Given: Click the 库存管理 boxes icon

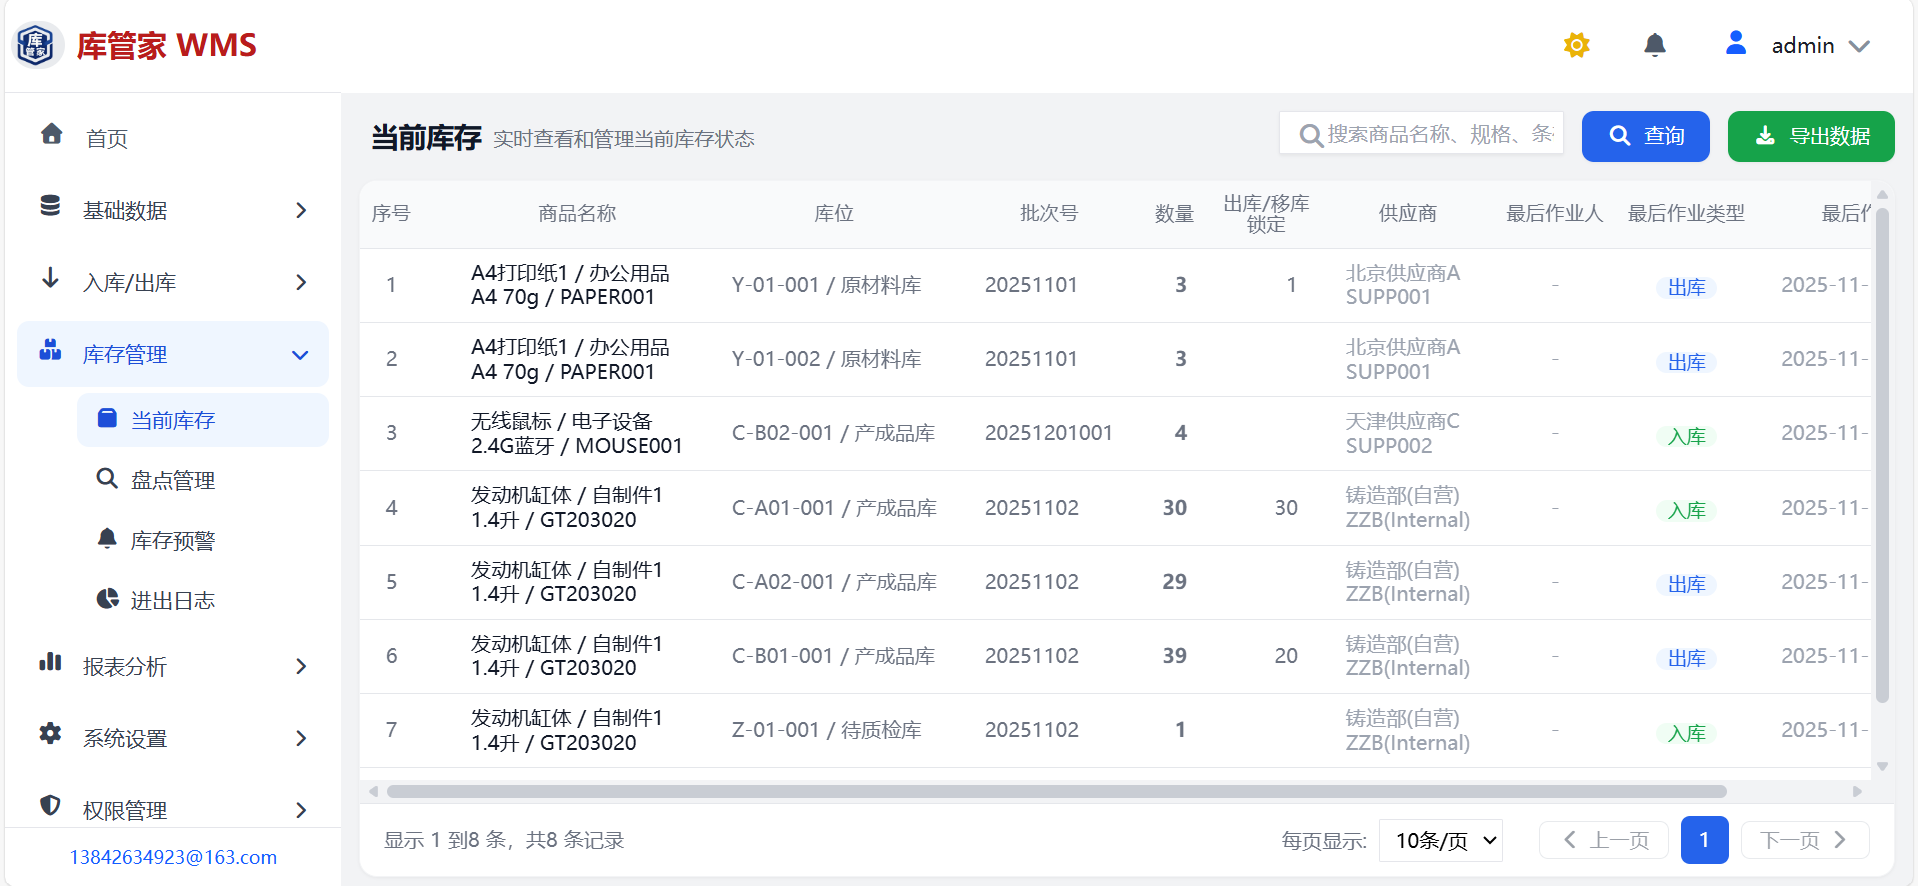Looking at the screenshot, I should click(x=50, y=350).
